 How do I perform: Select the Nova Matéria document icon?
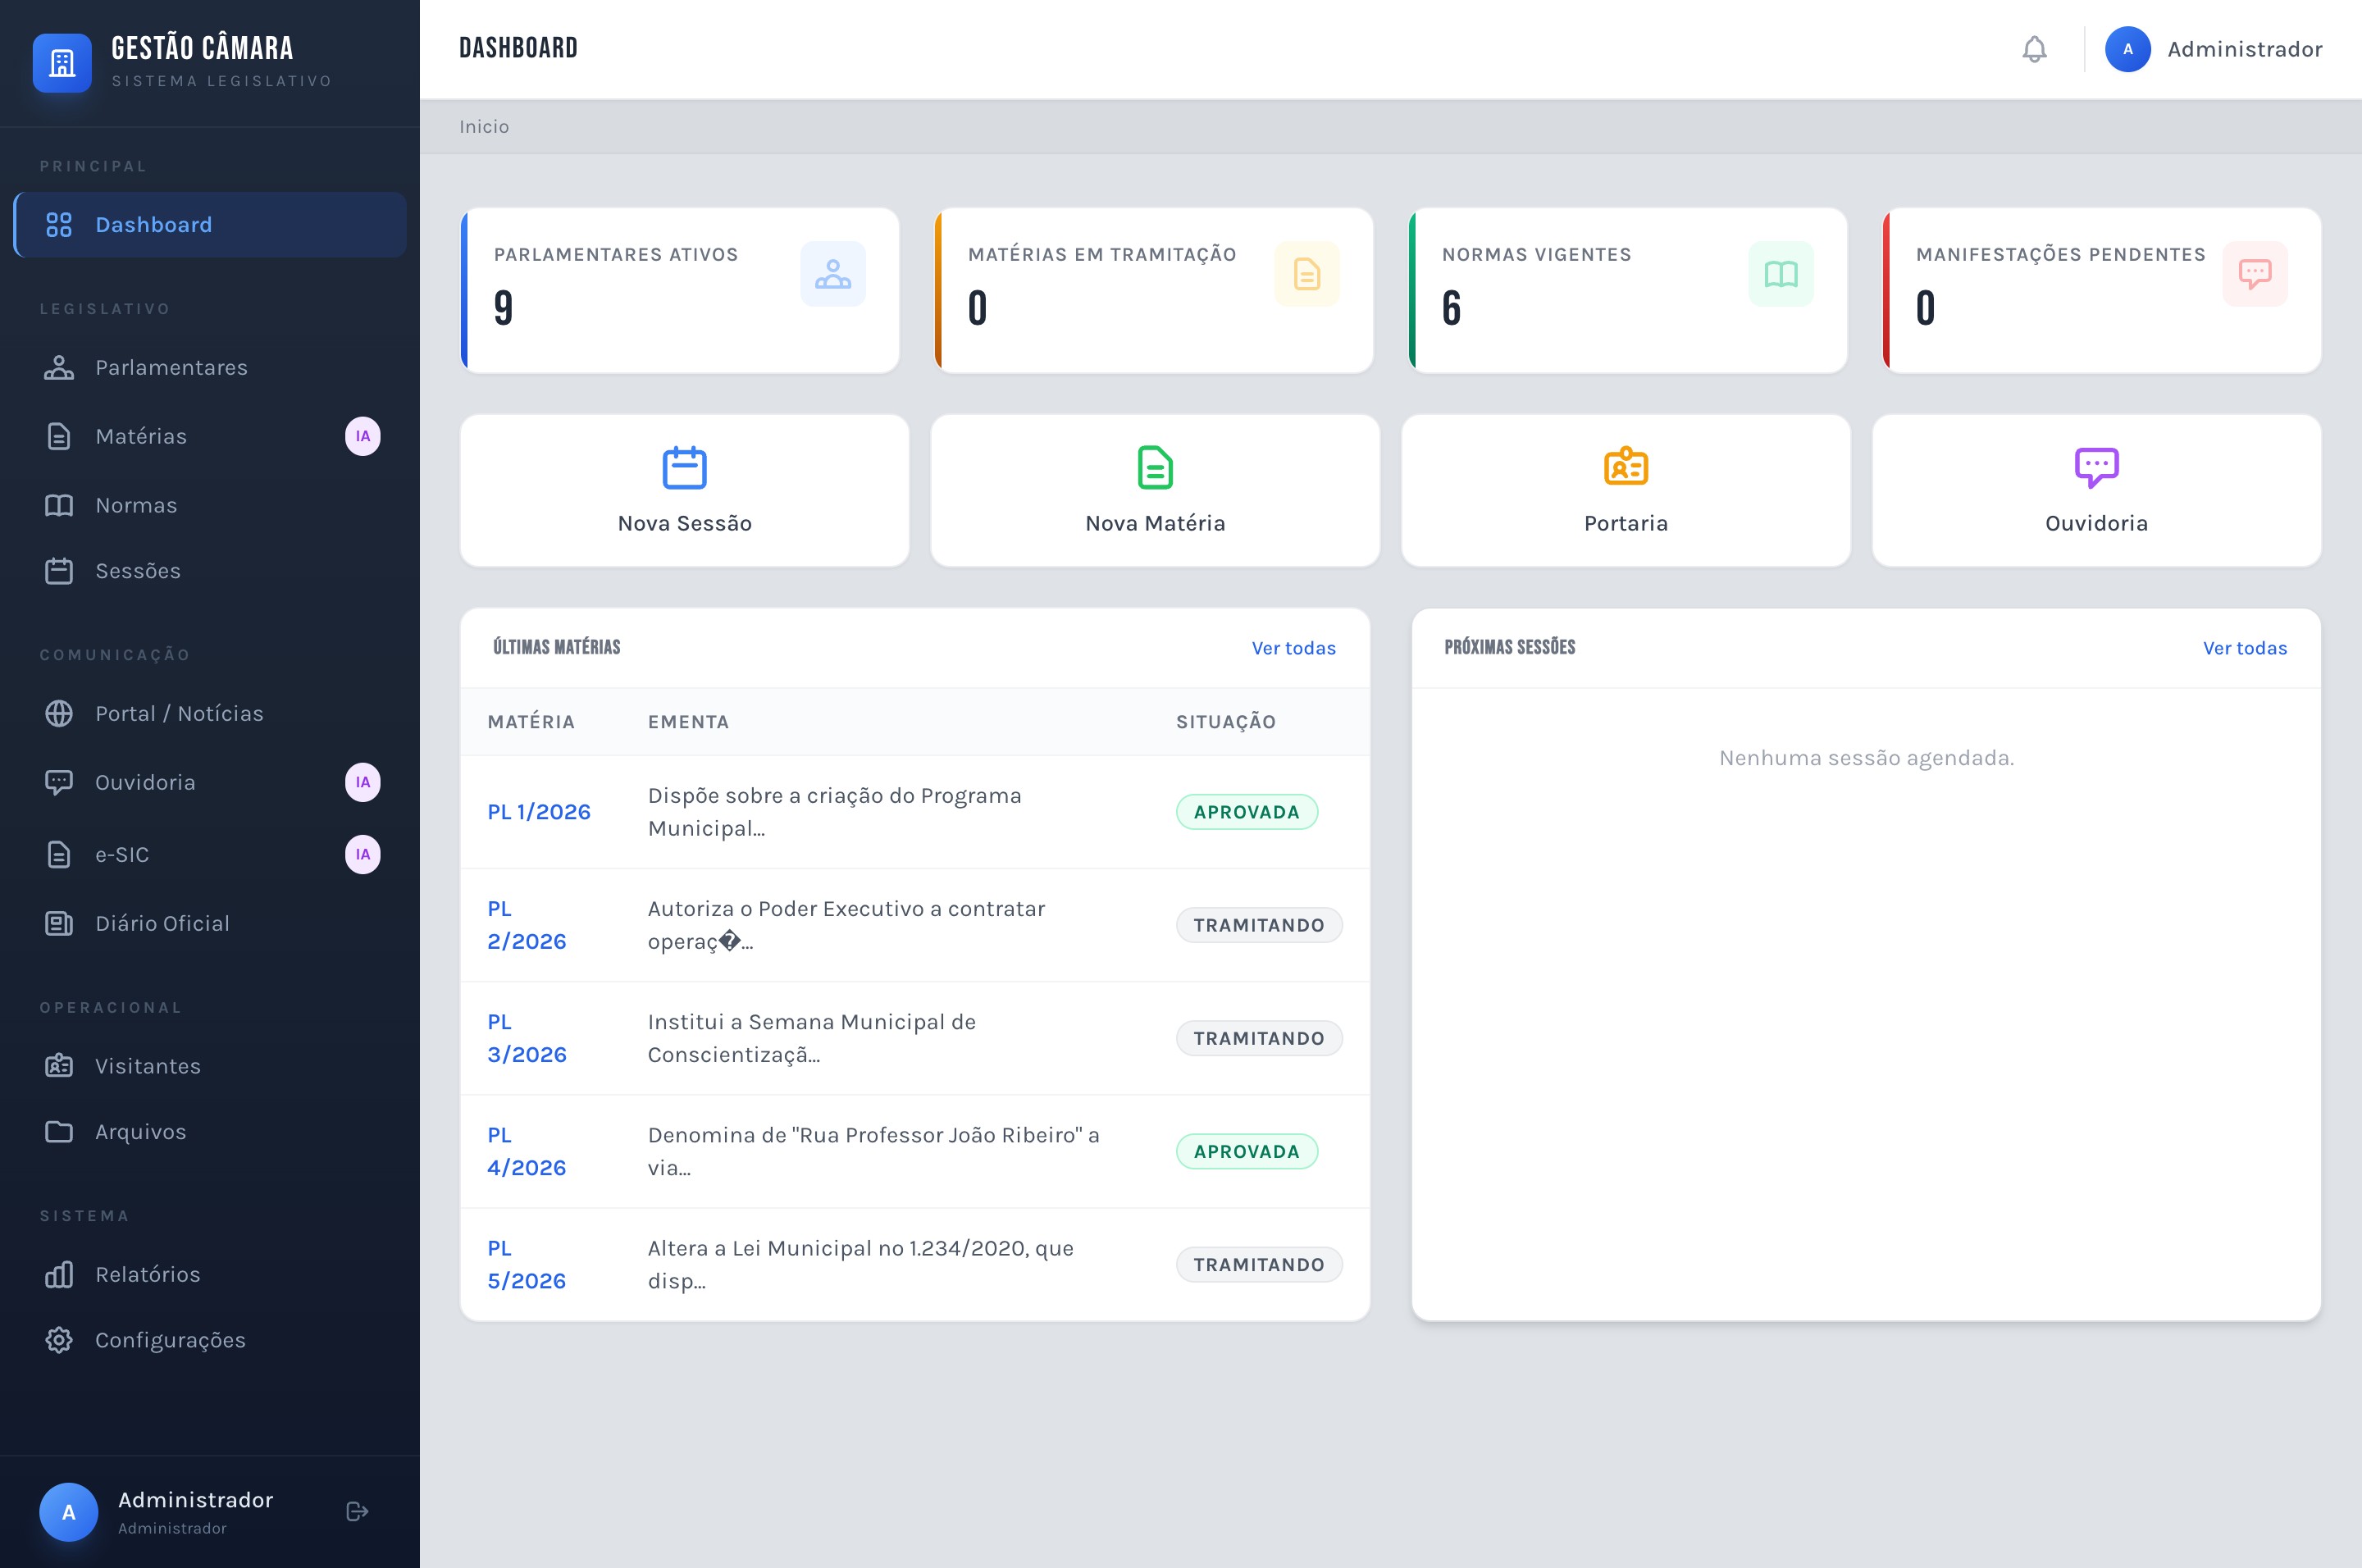point(1155,466)
